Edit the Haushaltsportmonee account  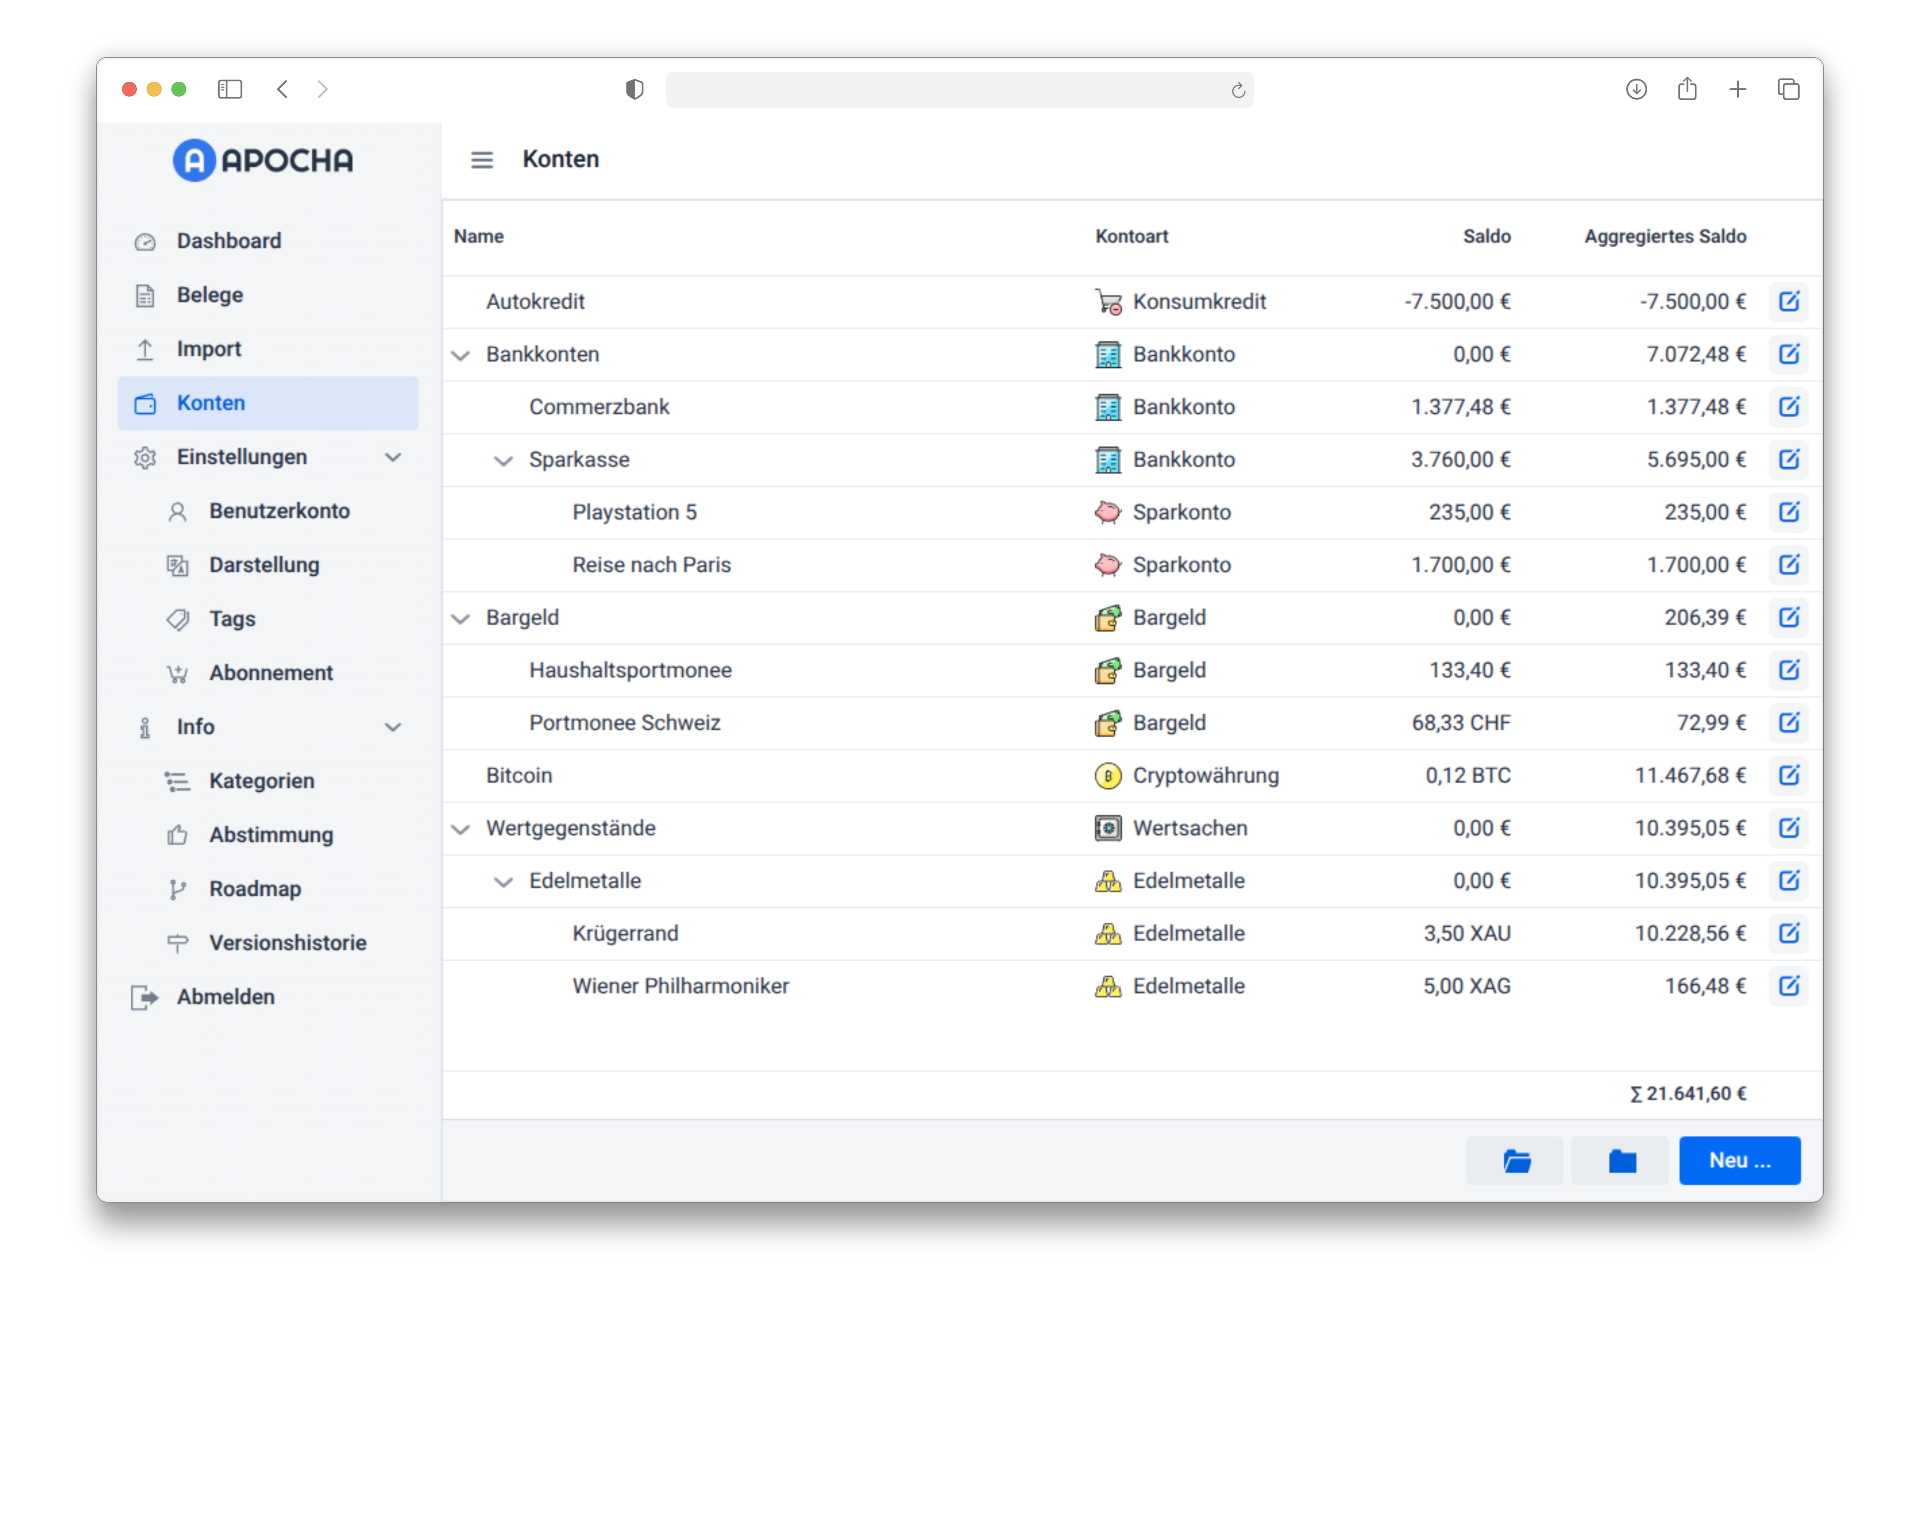click(x=1789, y=670)
